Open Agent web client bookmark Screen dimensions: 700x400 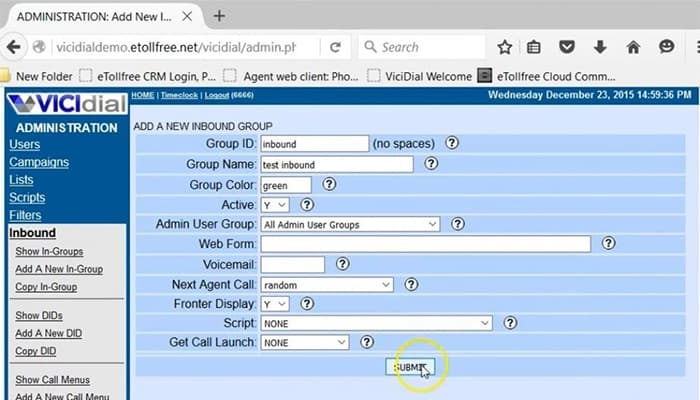click(291, 76)
